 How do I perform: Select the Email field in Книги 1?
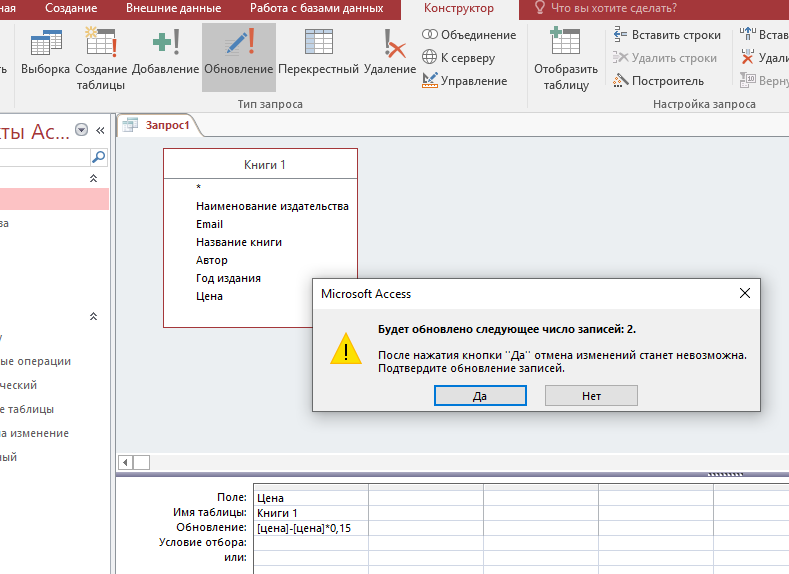(209, 224)
